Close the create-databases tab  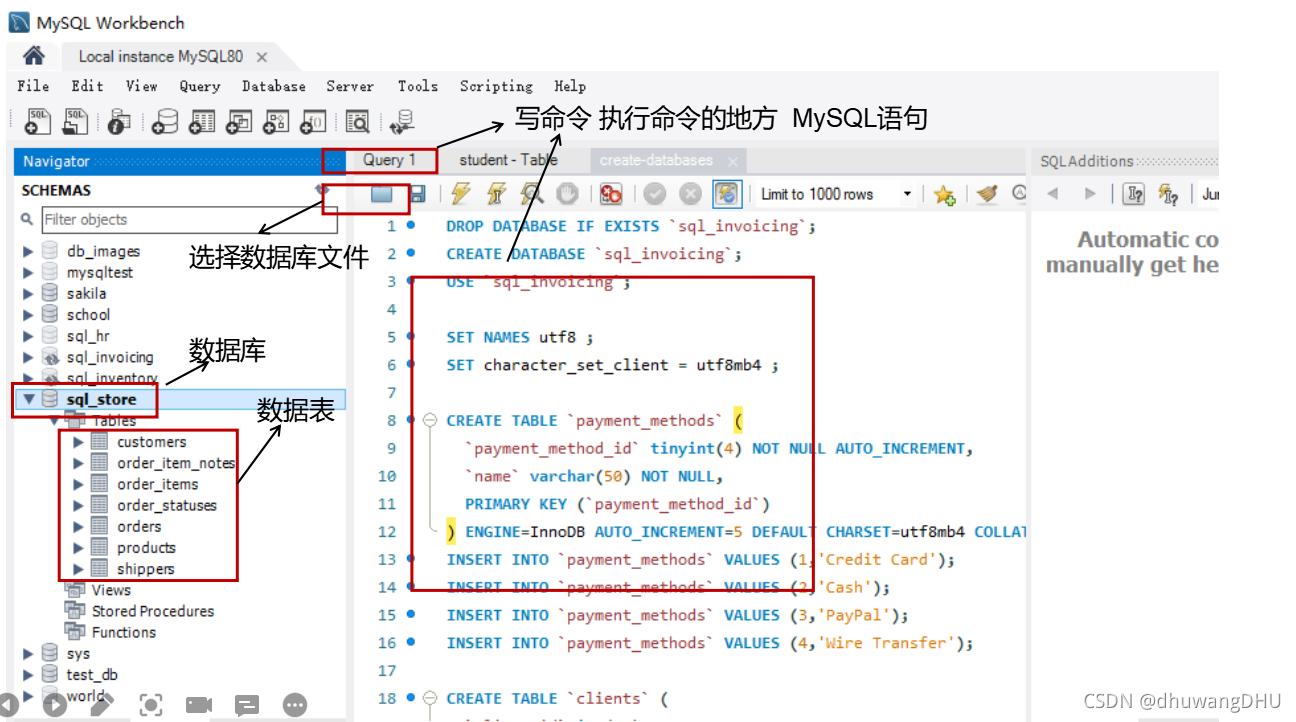pos(732,161)
